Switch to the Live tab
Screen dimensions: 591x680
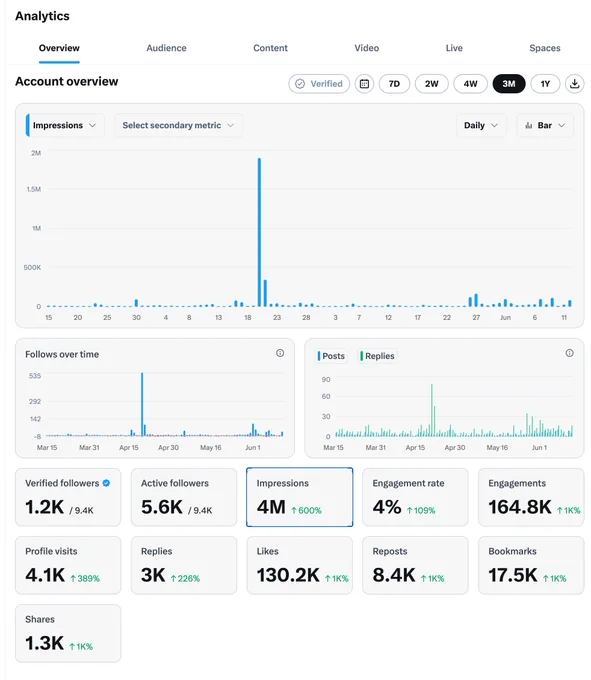[454, 48]
